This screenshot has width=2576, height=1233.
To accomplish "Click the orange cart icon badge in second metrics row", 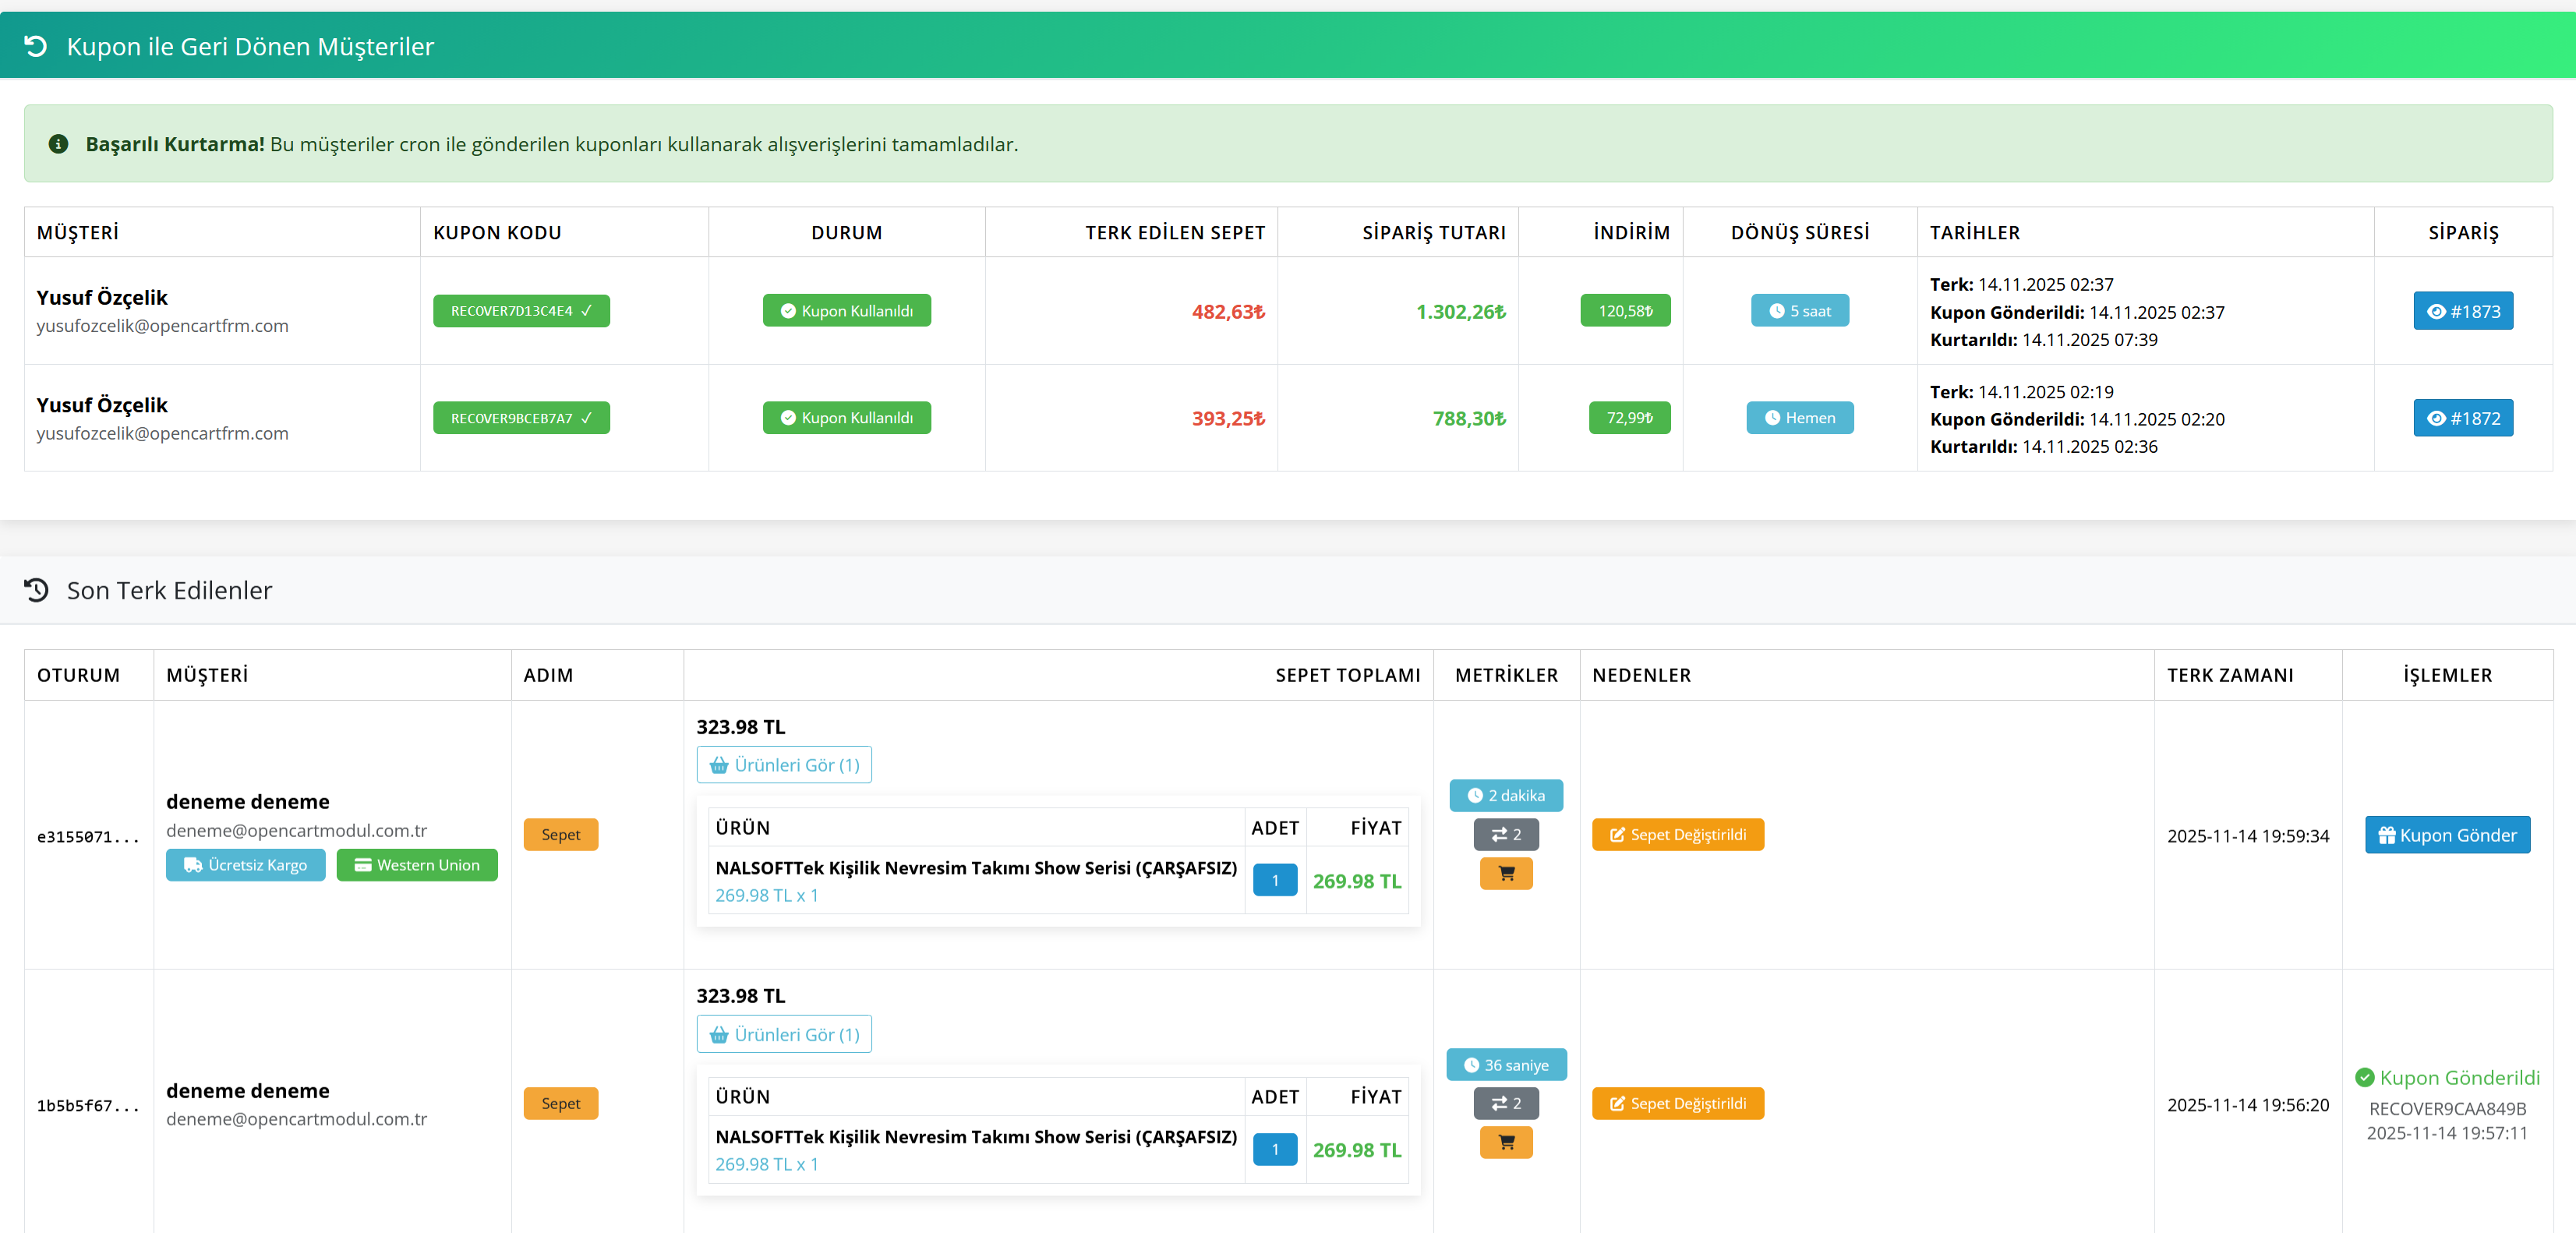I will (1505, 1142).
